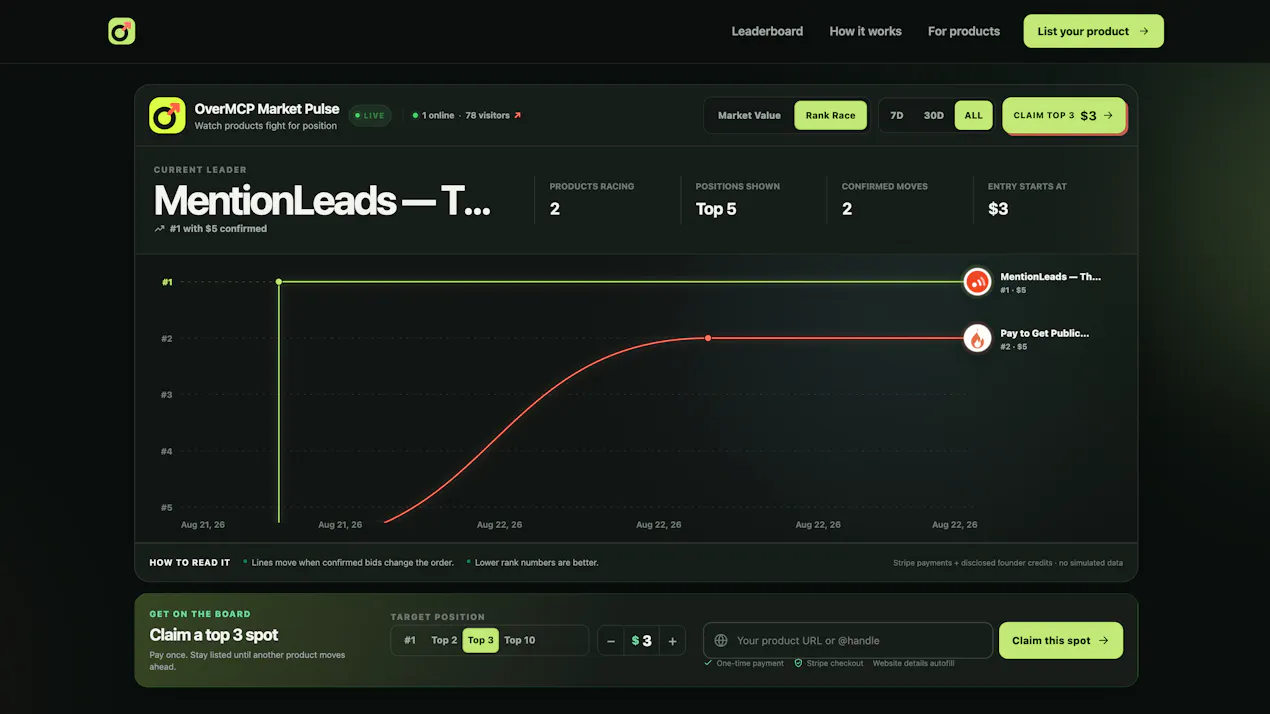1270x714 pixels.
Task: Switch to Rank Race view
Action: pos(830,115)
